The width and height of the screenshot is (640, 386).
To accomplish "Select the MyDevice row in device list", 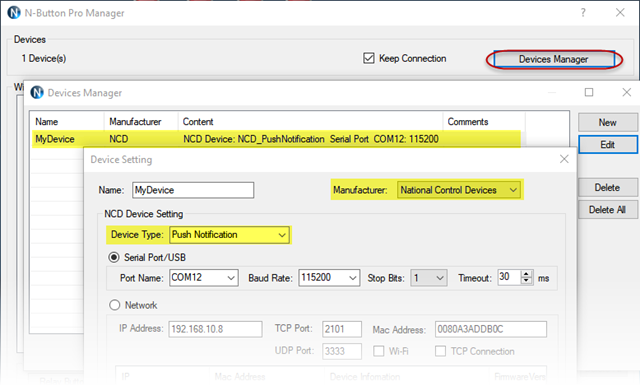I will pos(276,139).
